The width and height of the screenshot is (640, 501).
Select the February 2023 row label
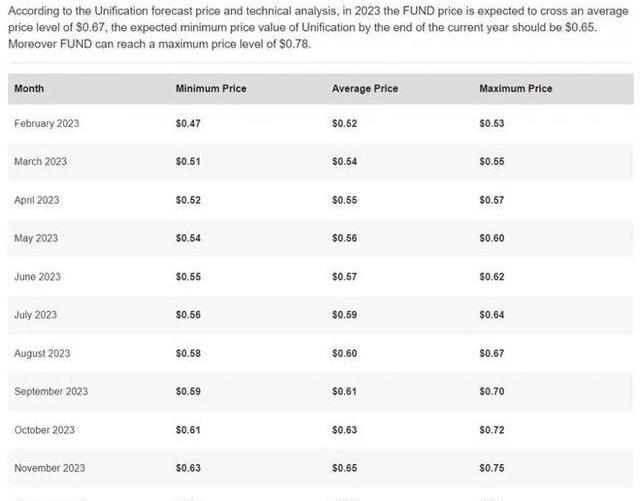(46, 123)
